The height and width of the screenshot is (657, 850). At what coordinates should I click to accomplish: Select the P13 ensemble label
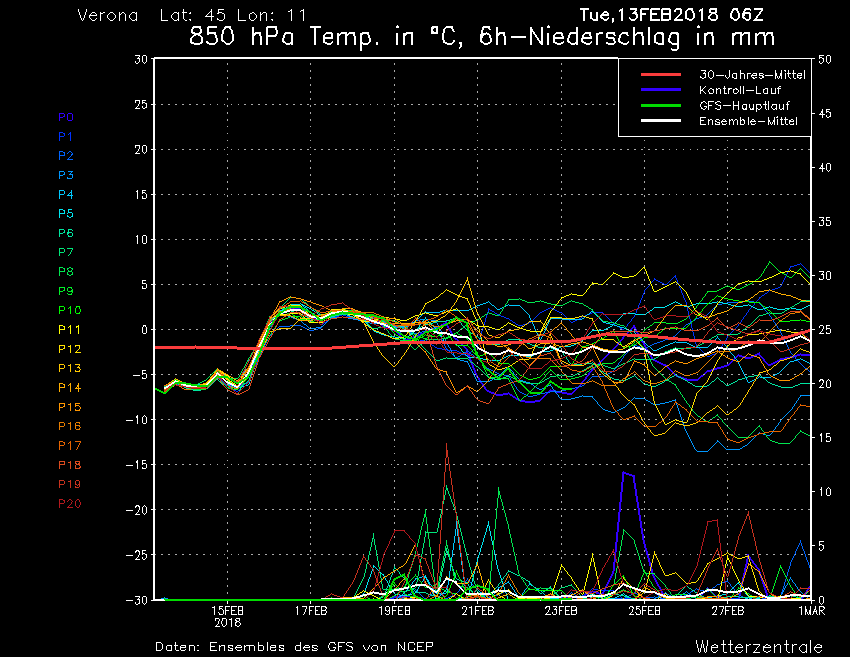69,368
